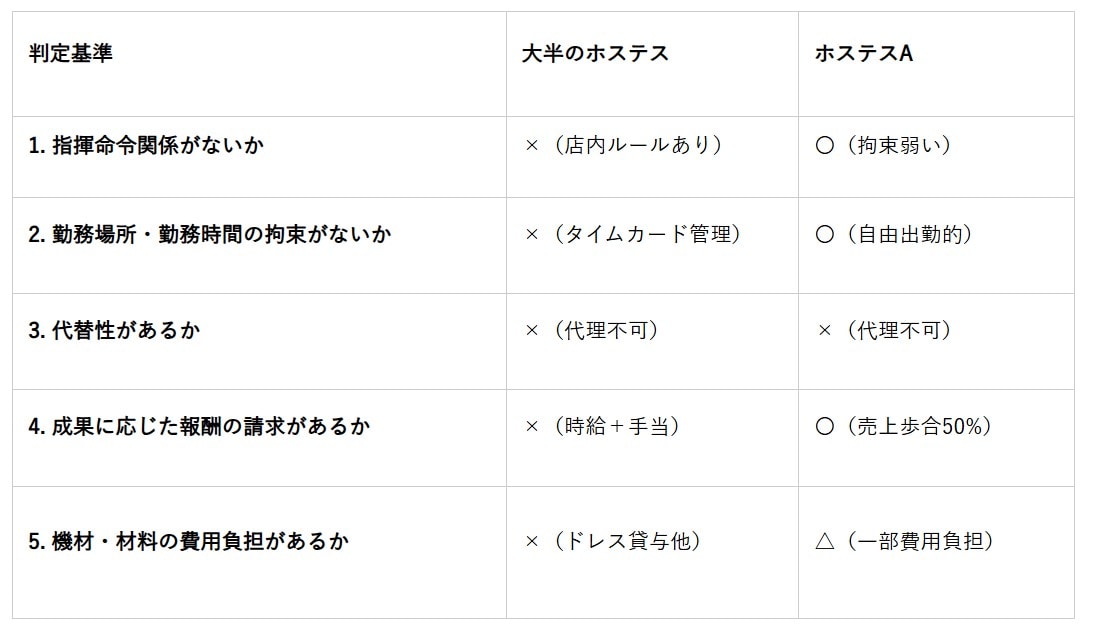Select row 3. 代替性があるか

point(114,330)
